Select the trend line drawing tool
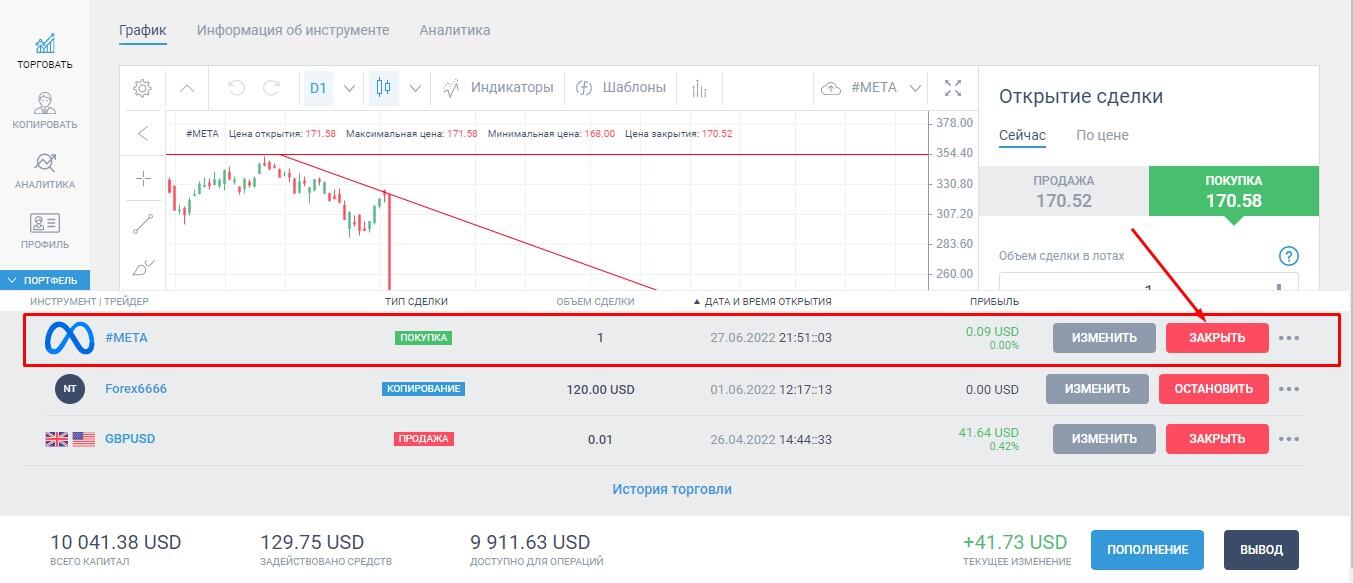Screen dimensions: 1353x583 point(143,224)
